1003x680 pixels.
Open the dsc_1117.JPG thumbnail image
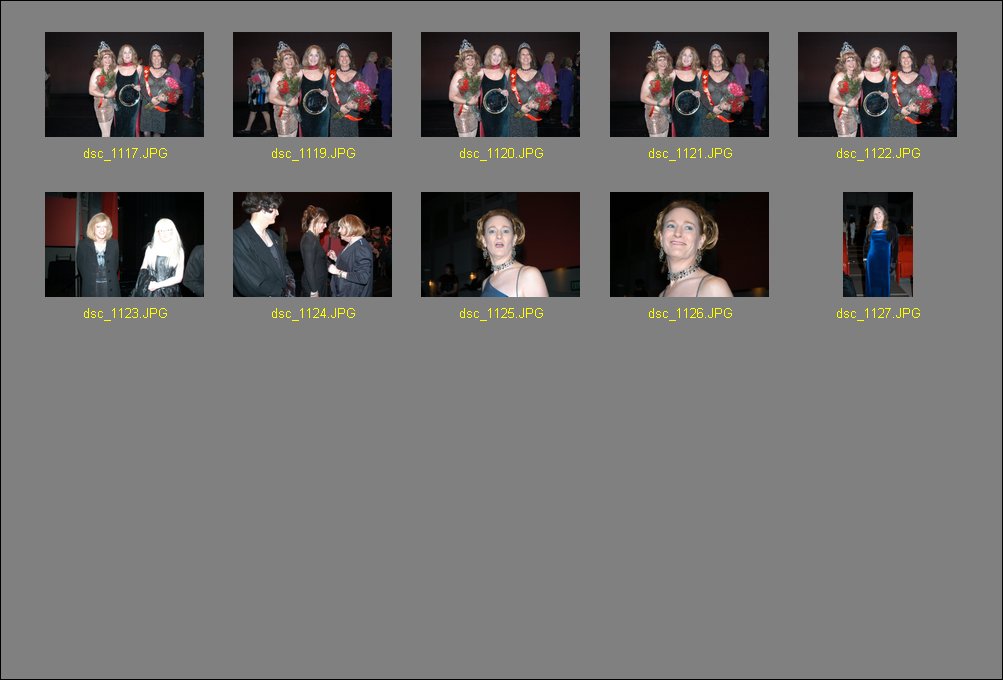click(124, 84)
